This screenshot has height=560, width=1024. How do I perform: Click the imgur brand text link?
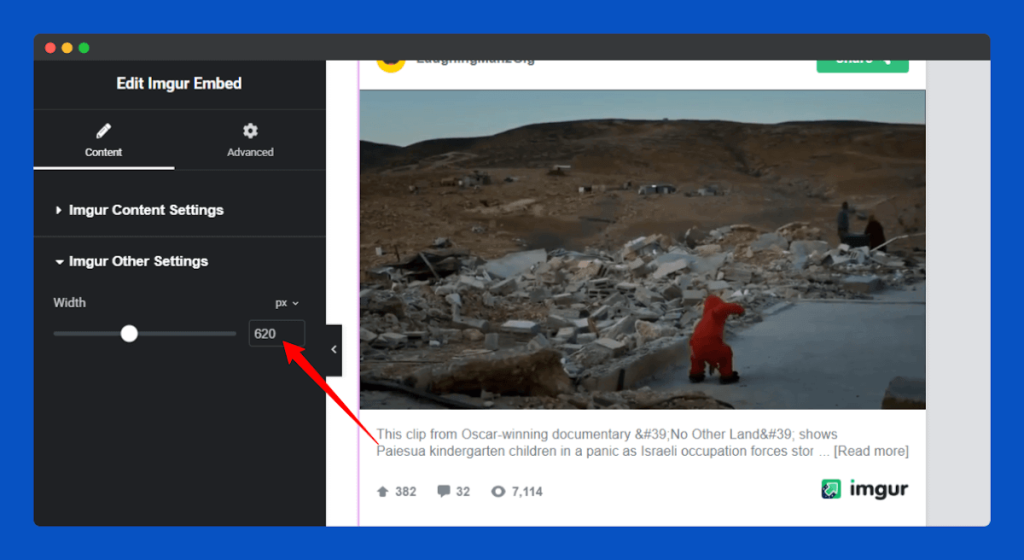point(878,489)
